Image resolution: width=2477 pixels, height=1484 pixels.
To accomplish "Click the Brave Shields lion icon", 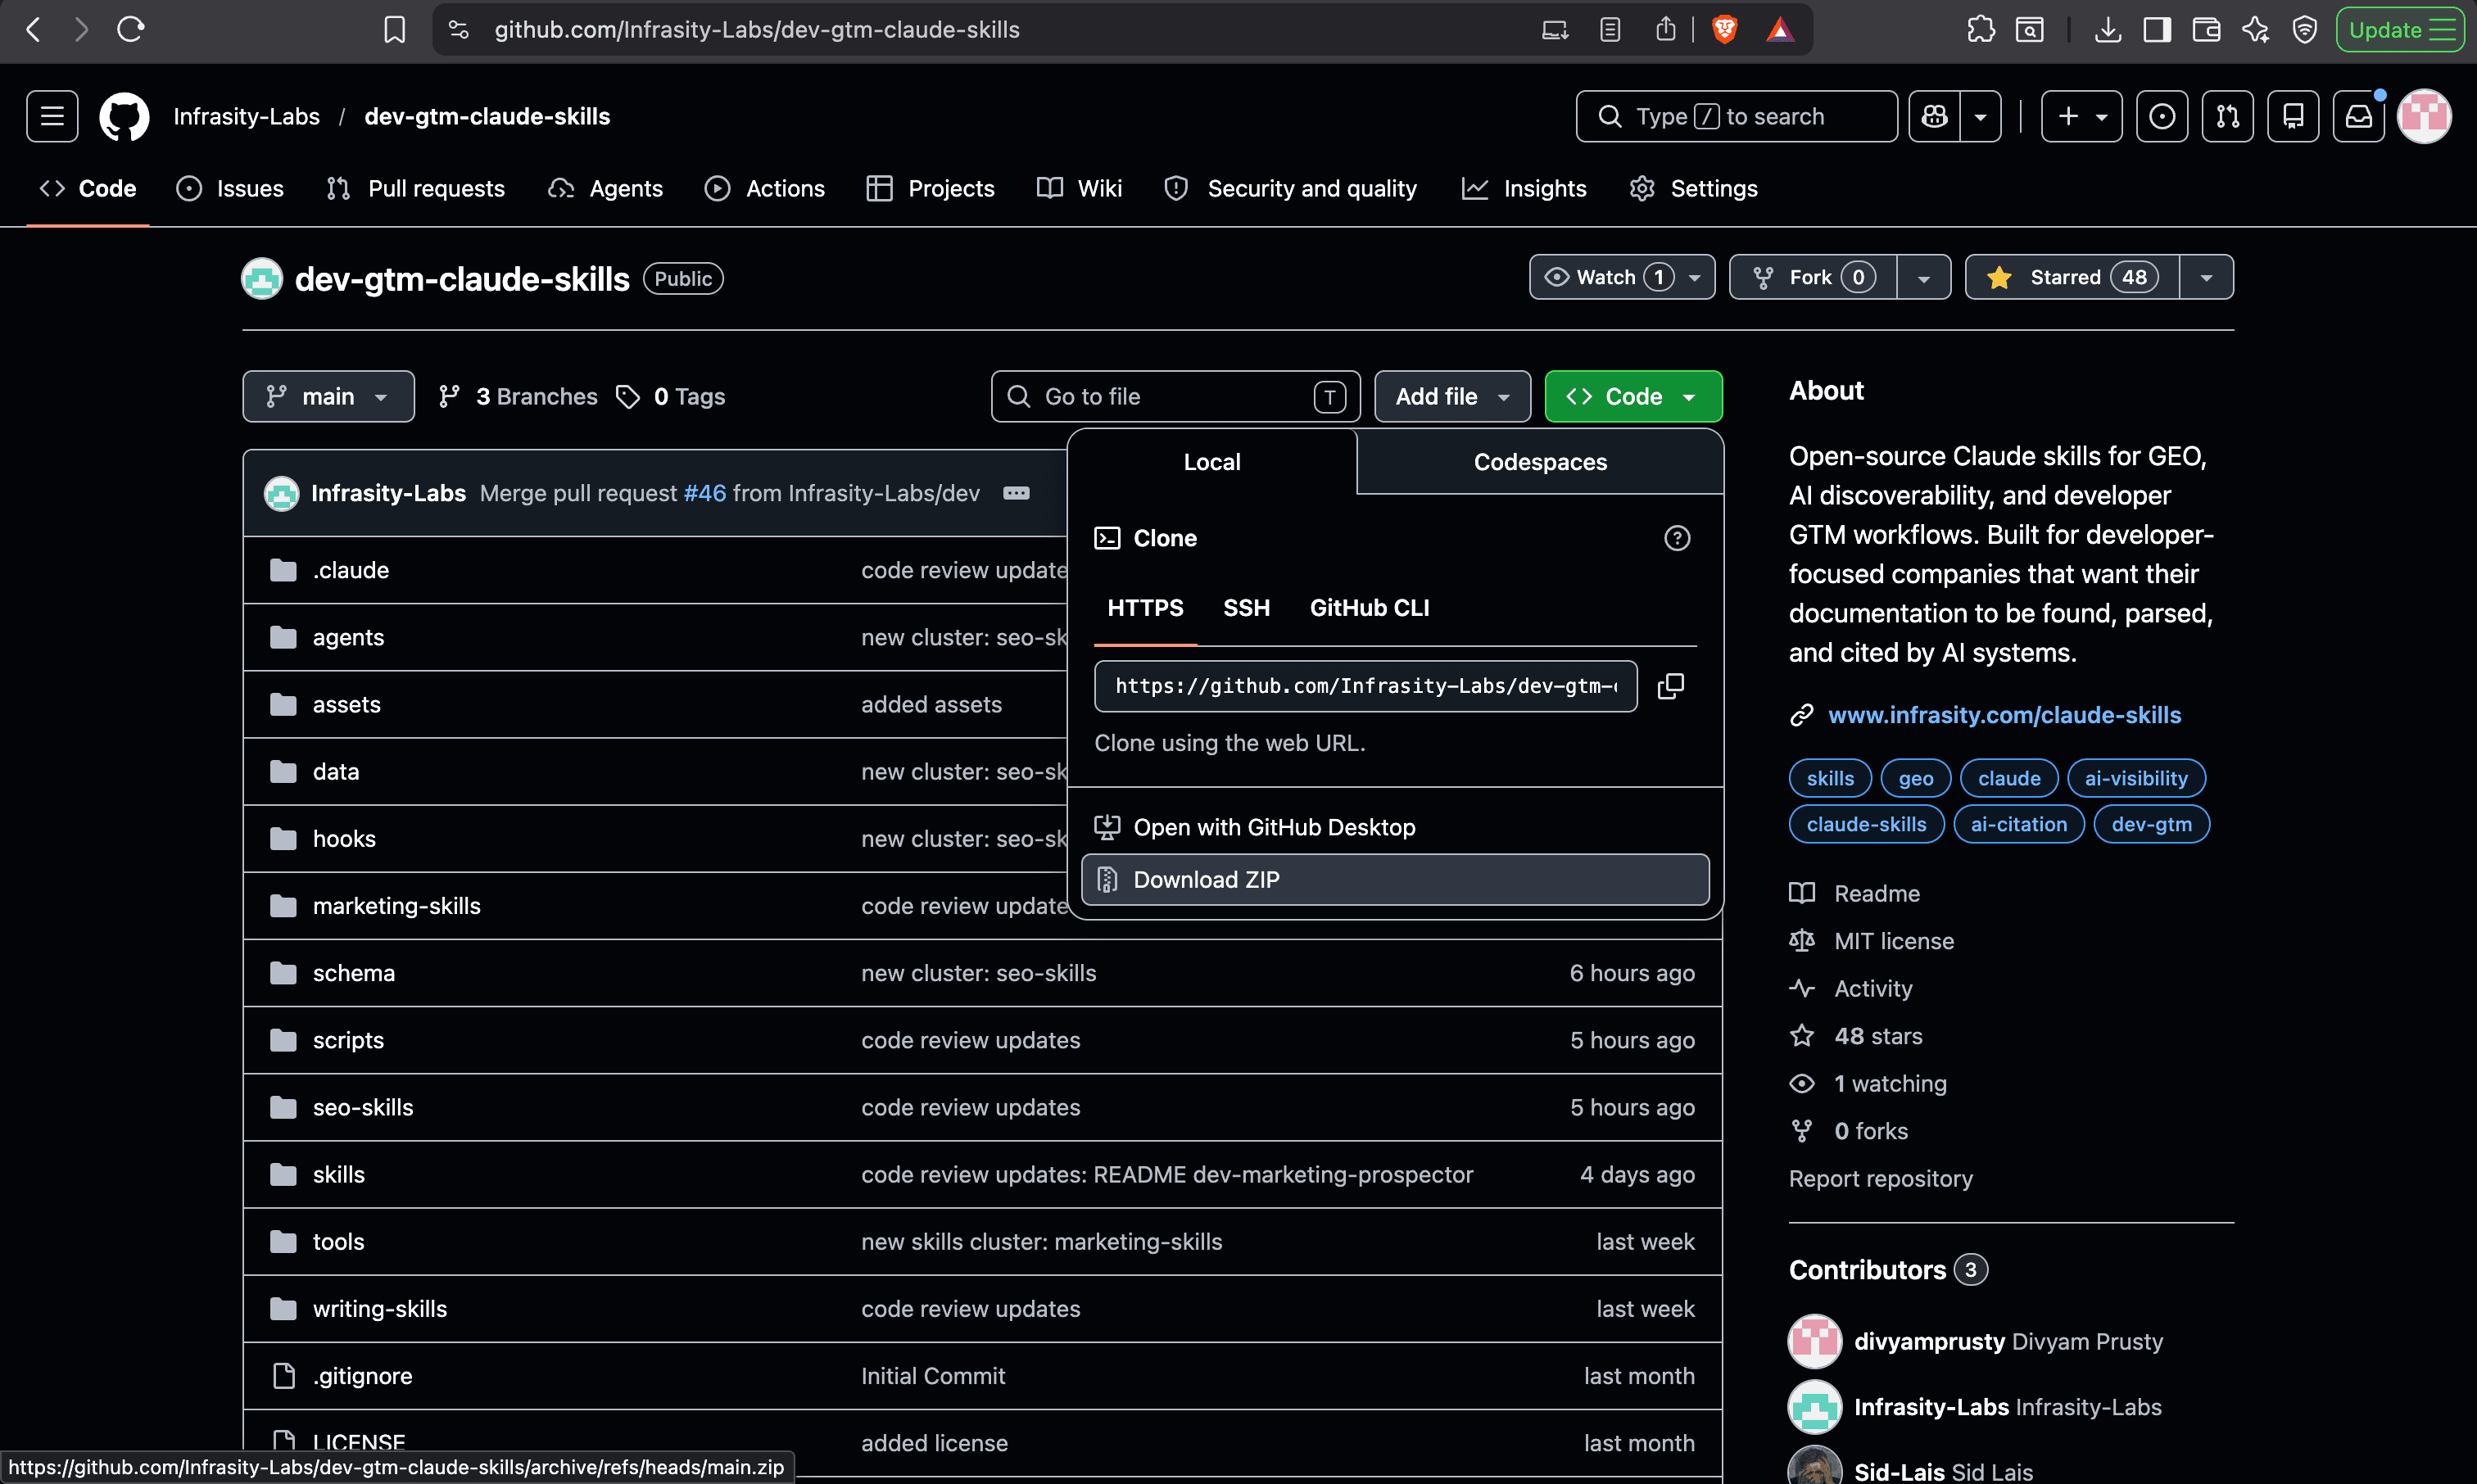I will click(1725, 30).
